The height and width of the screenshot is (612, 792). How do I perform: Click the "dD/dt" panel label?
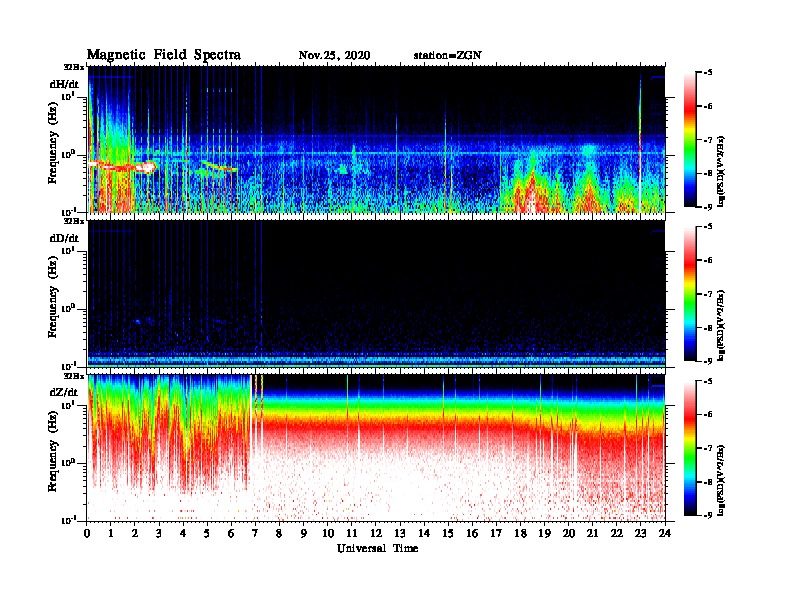coord(64,238)
